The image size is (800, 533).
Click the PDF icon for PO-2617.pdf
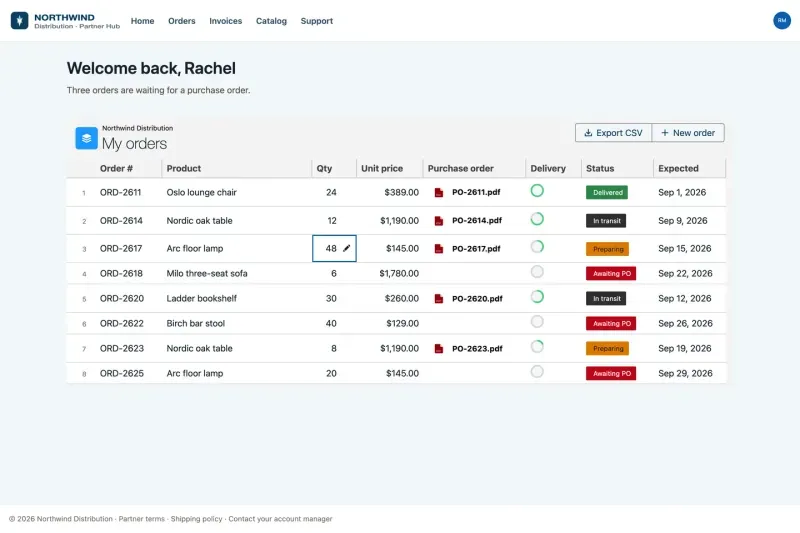pos(438,248)
